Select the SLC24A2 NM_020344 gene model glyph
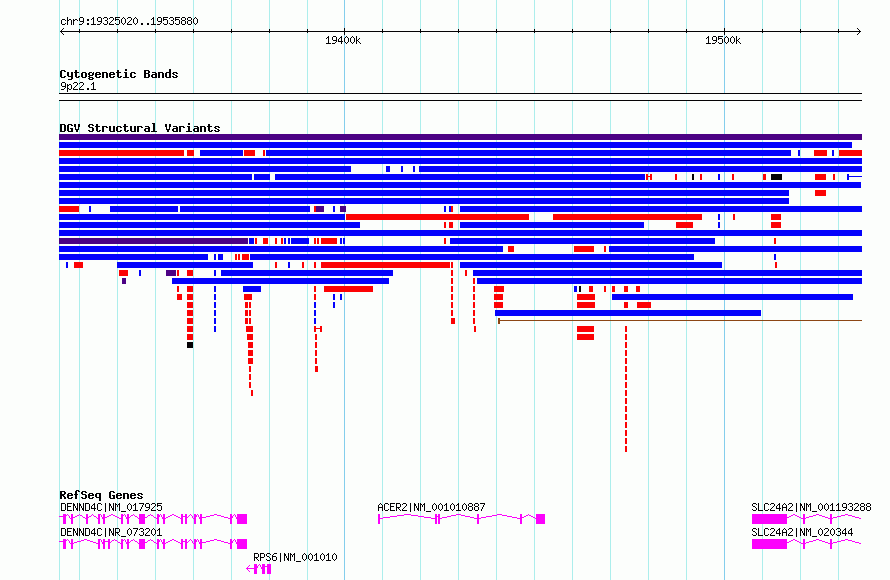 pyautogui.click(x=807, y=544)
